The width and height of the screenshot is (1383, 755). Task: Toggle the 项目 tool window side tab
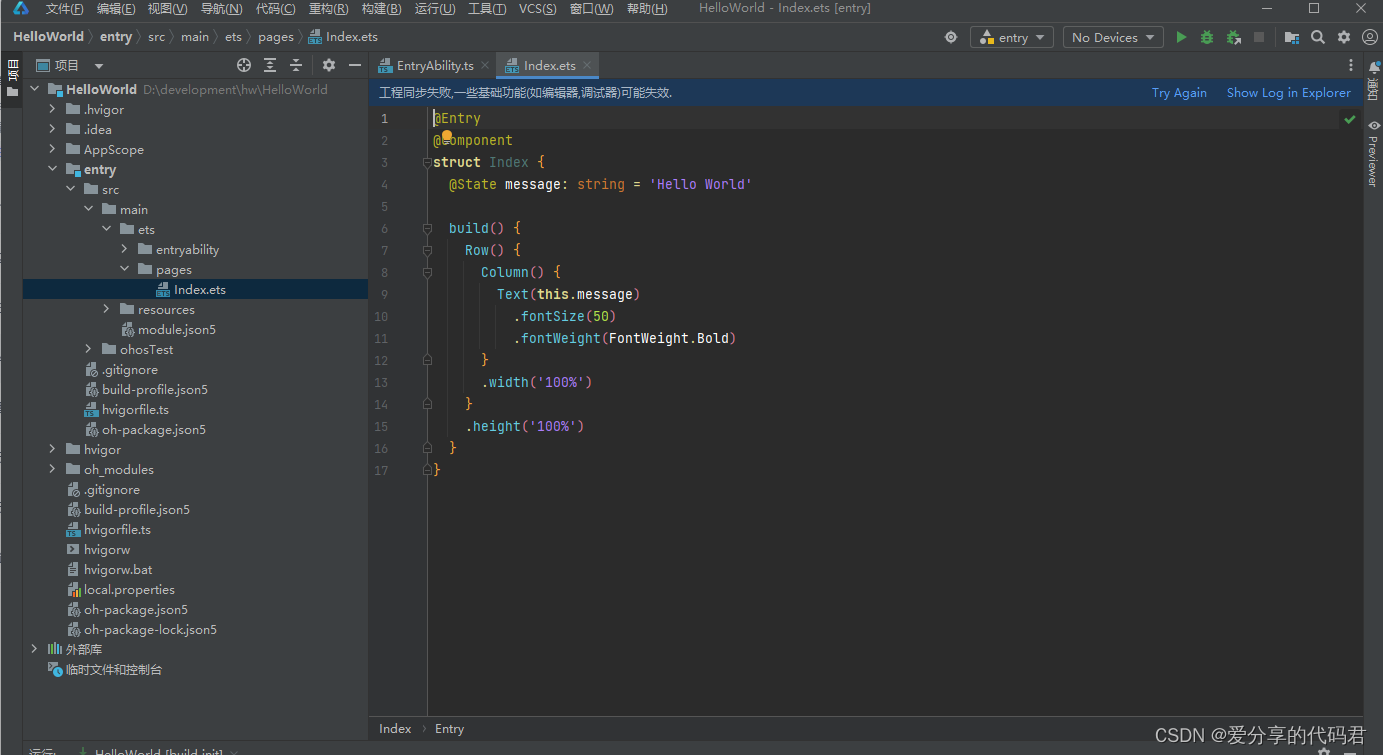[12, 78]
